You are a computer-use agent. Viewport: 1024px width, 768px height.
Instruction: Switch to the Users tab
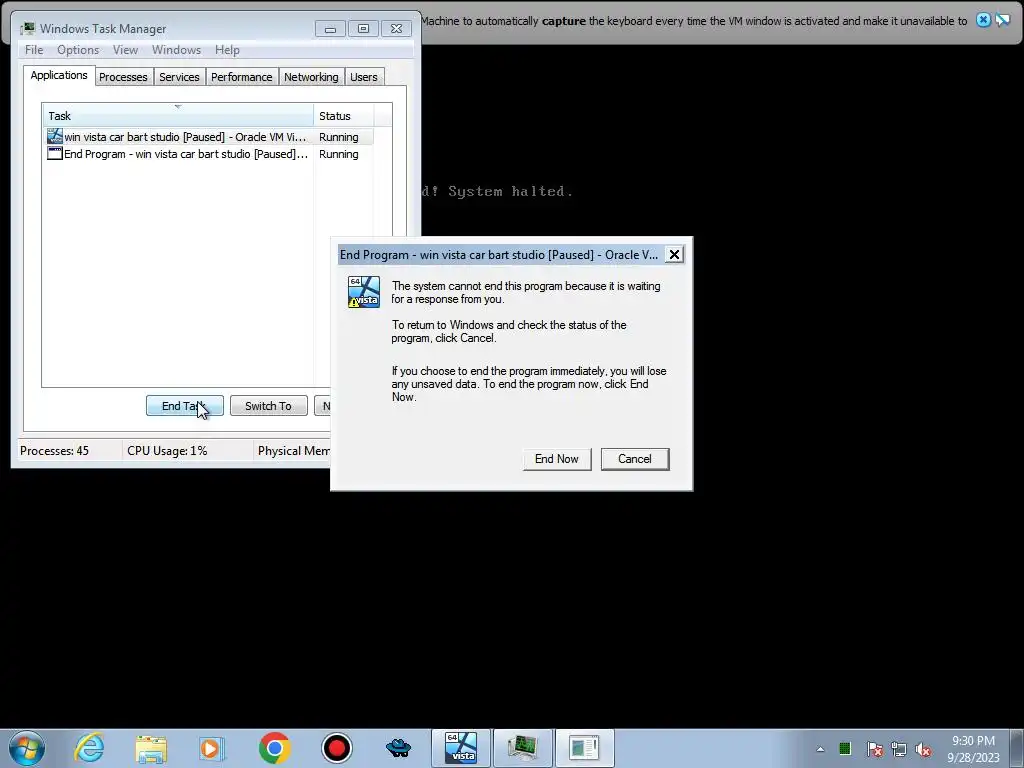[x=364, y=77]
